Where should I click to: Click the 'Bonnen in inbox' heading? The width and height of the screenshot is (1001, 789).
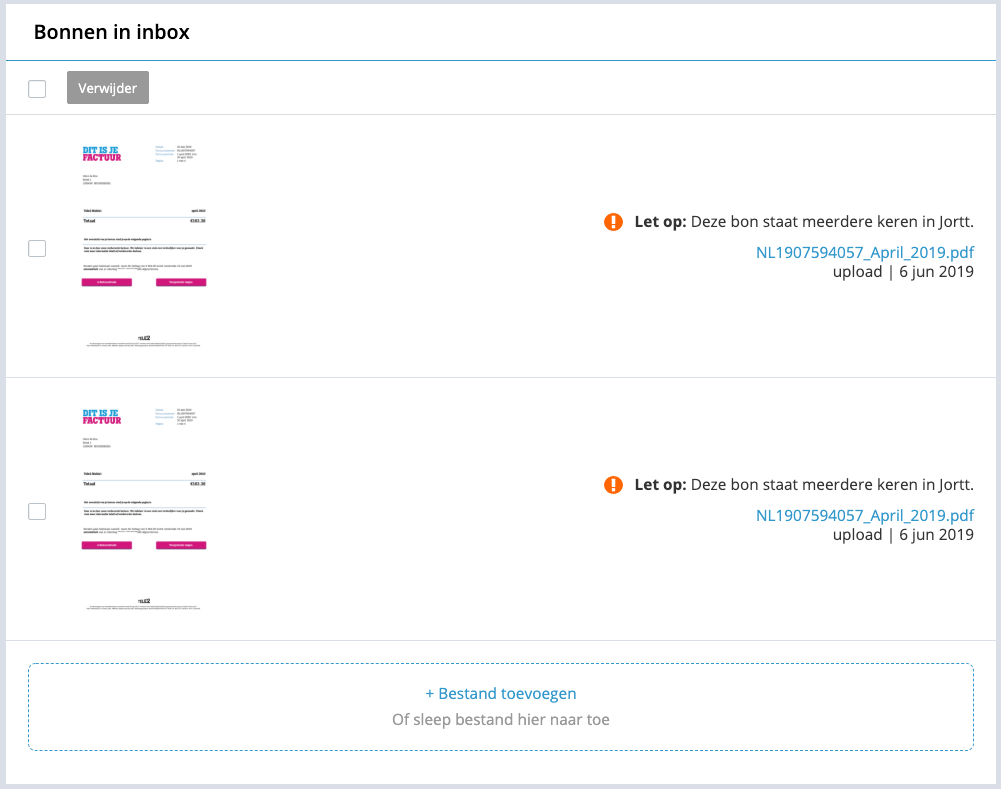pyautogui.click(x=112, y=32)
